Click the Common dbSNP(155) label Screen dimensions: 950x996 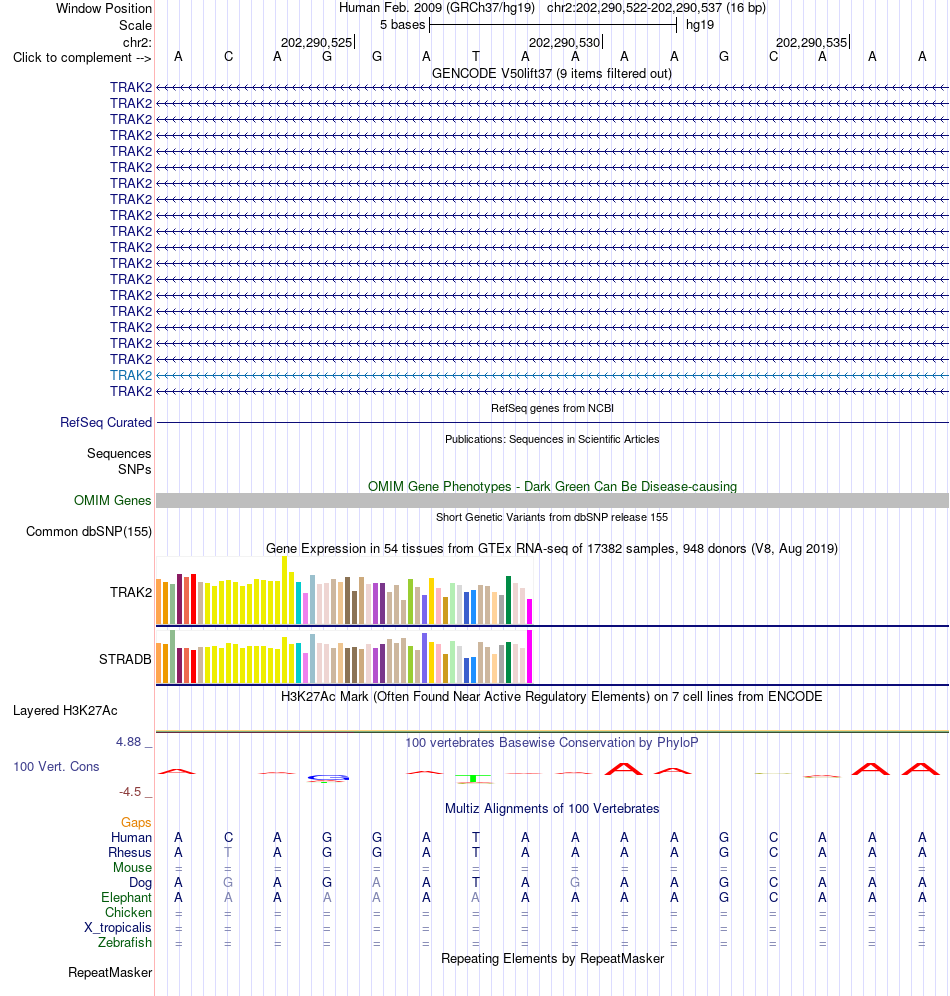tap(89, 532)
